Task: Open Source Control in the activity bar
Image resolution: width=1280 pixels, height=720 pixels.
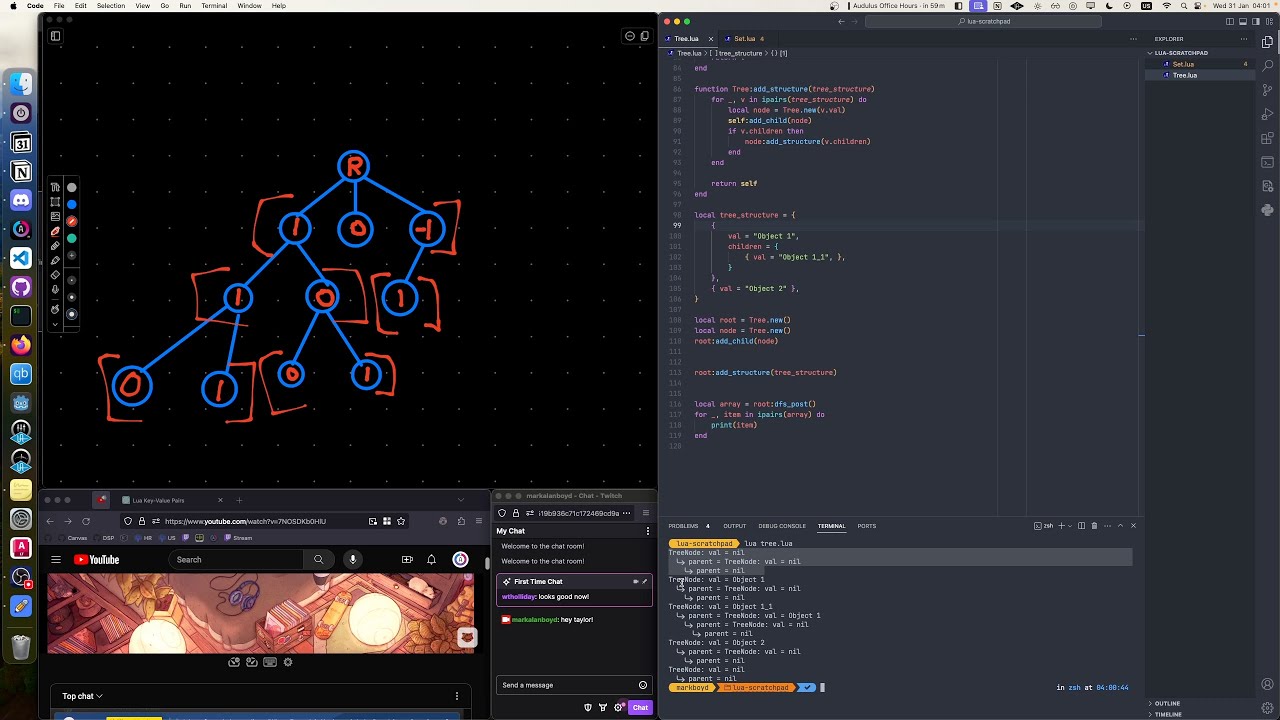Action: [x=1267, y=90]
